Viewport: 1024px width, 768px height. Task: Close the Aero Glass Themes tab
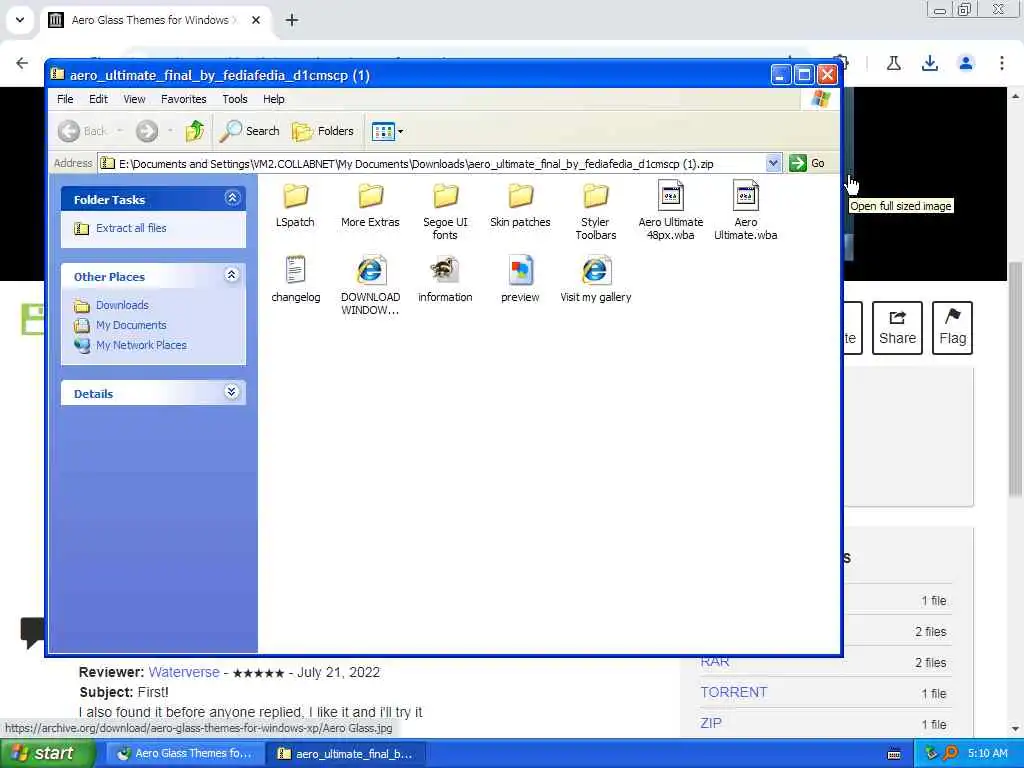tap(256, 20)
